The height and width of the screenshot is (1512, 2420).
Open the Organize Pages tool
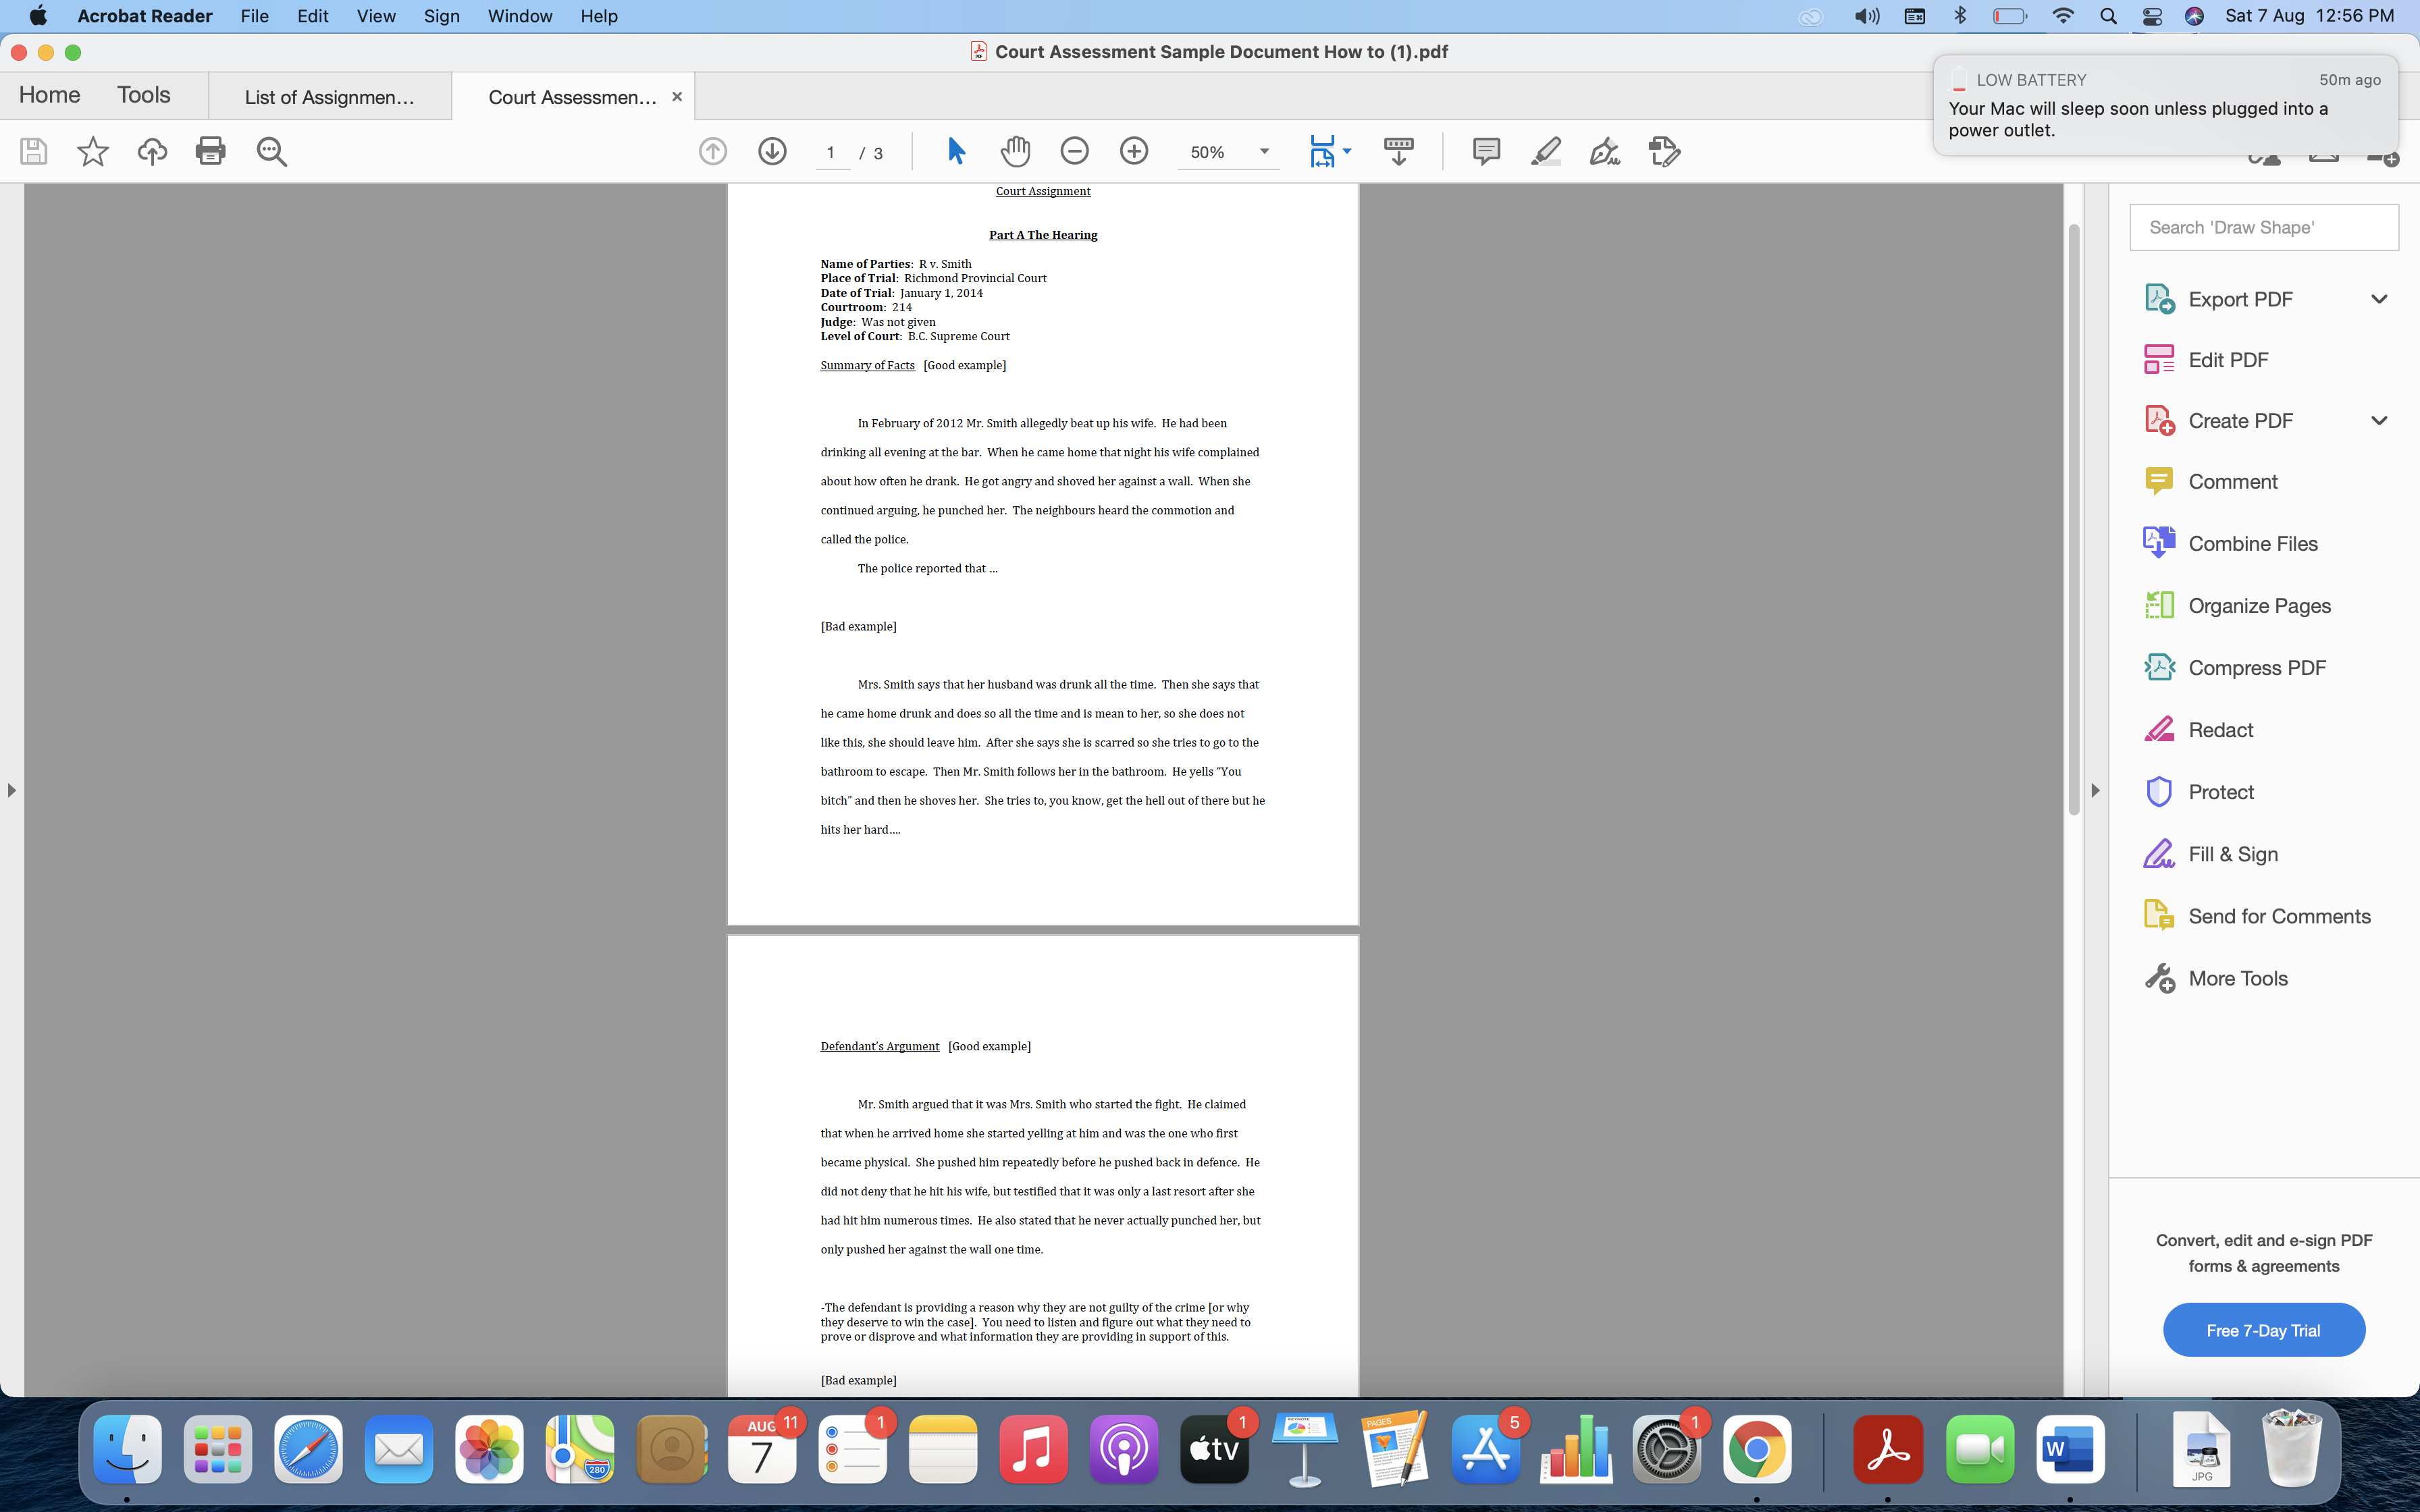pos(2259,605)
